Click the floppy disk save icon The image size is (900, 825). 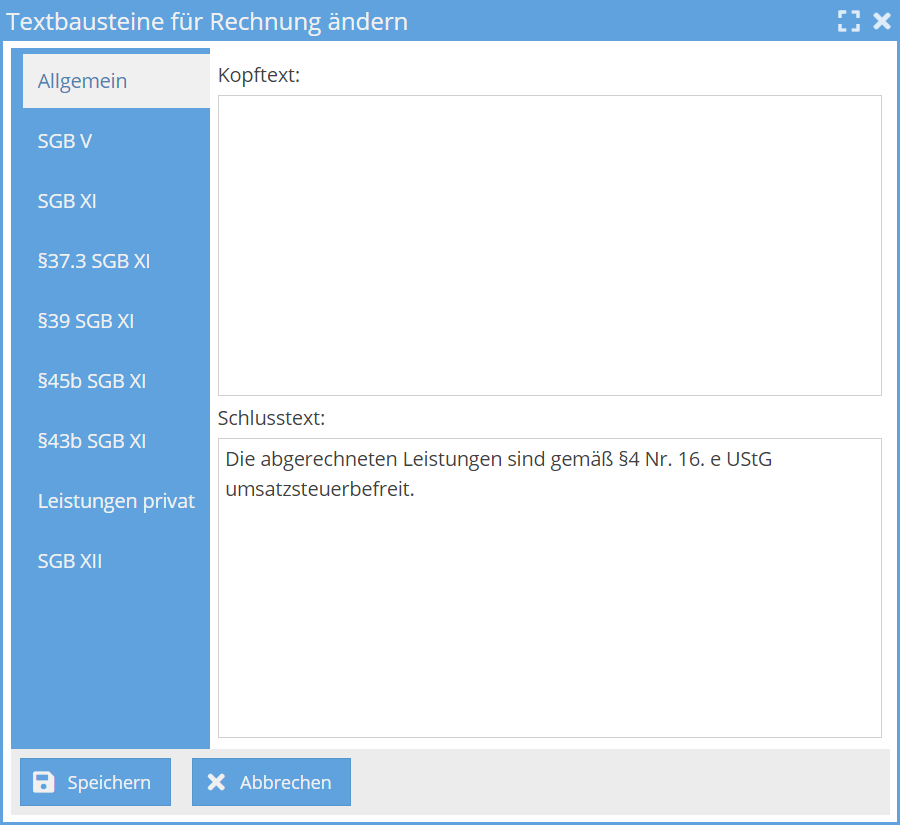click(44, 782)
